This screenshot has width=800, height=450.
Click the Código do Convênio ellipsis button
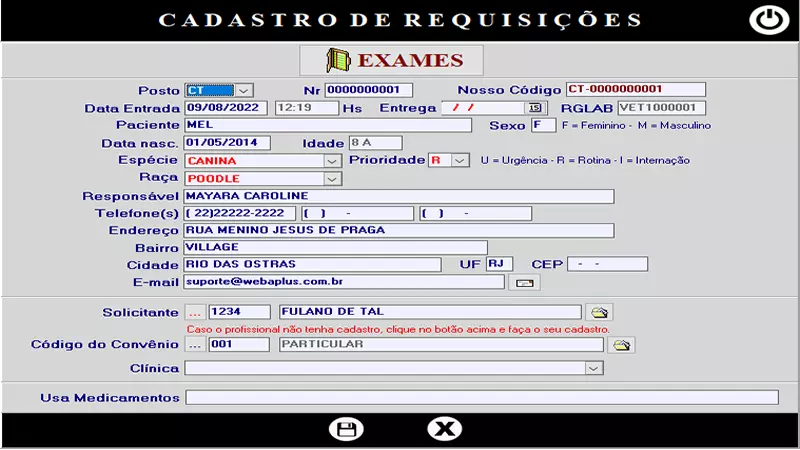pyautogui.click(x=195, y=345)
